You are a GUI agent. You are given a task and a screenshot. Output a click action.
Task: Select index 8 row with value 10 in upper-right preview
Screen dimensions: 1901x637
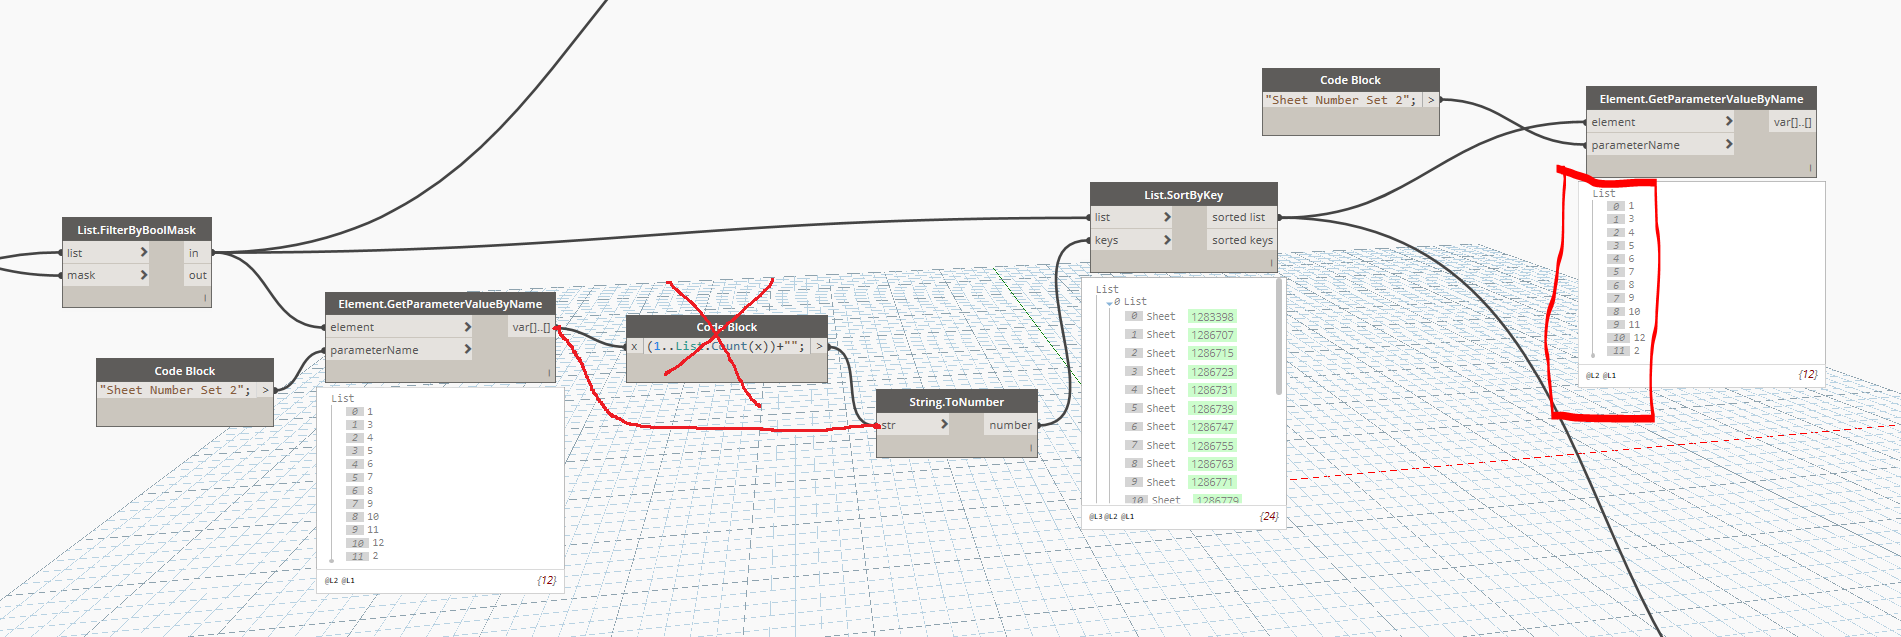point(1624,312)
